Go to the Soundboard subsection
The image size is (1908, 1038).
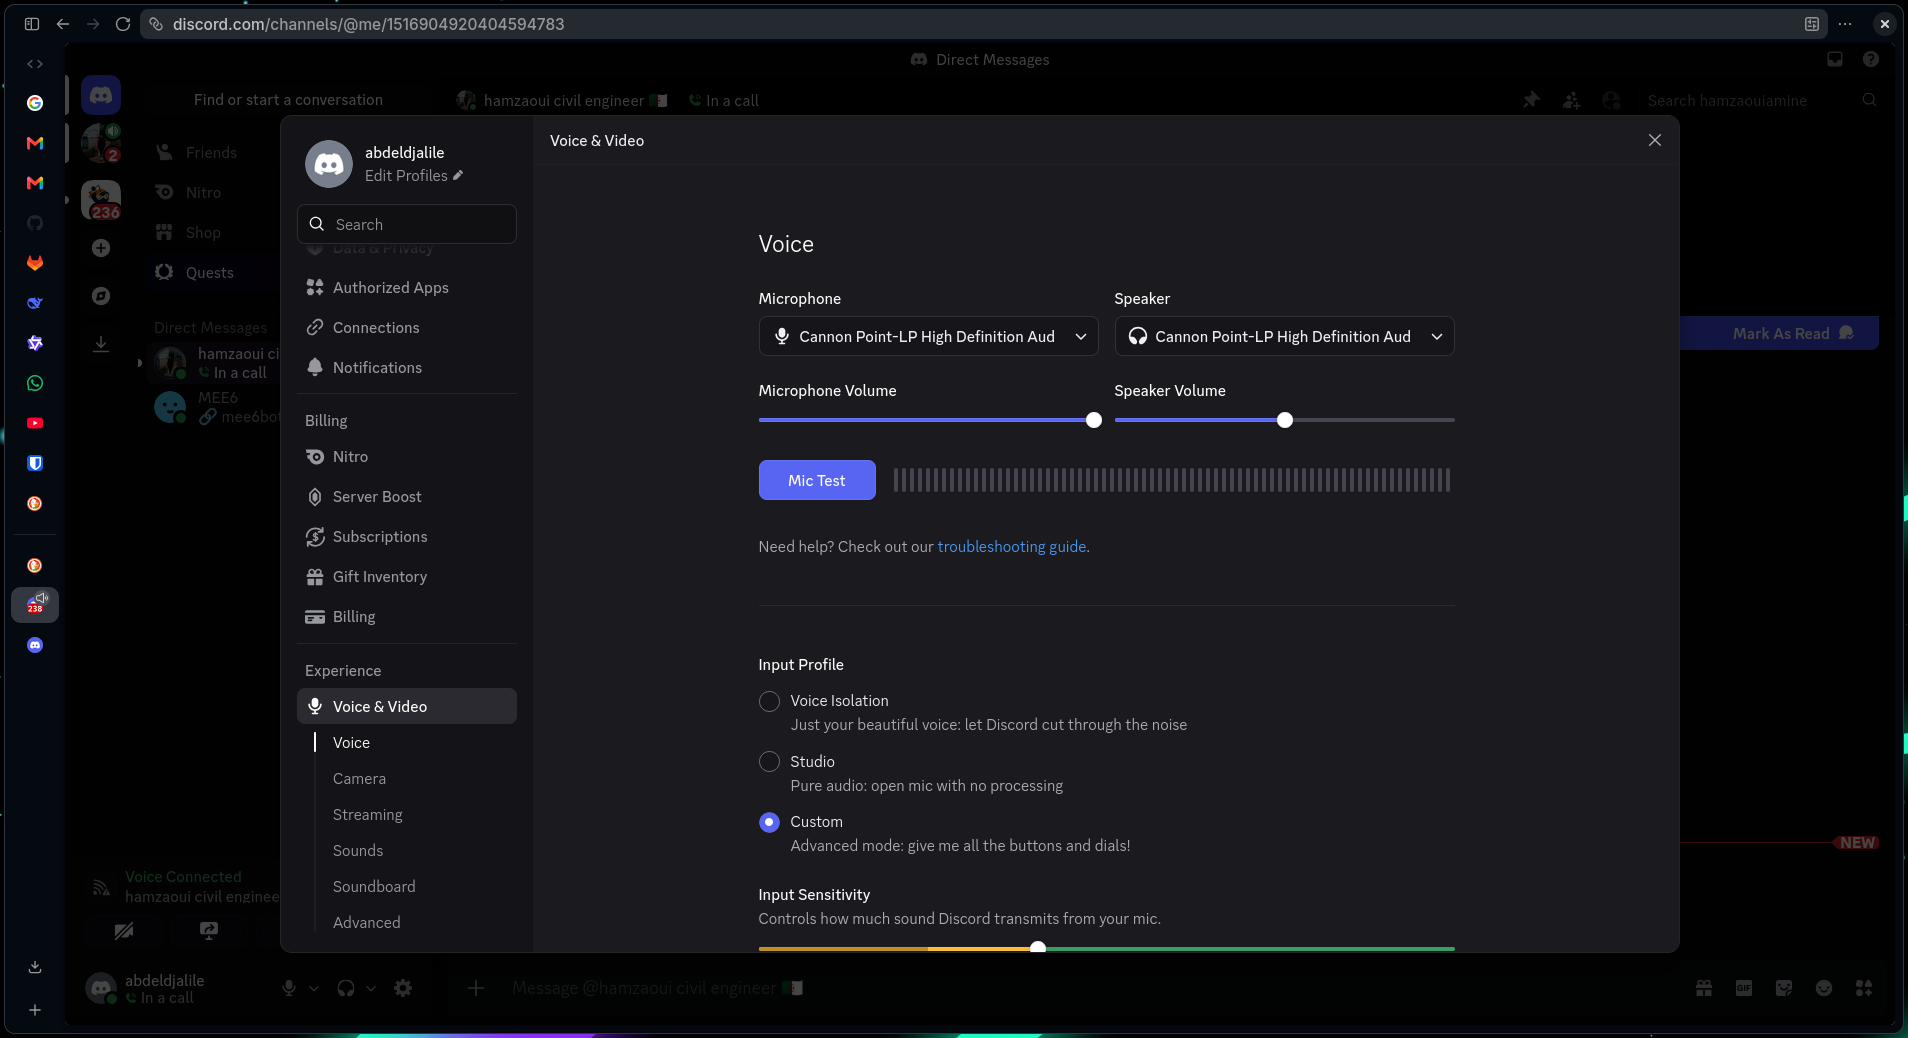374,886
